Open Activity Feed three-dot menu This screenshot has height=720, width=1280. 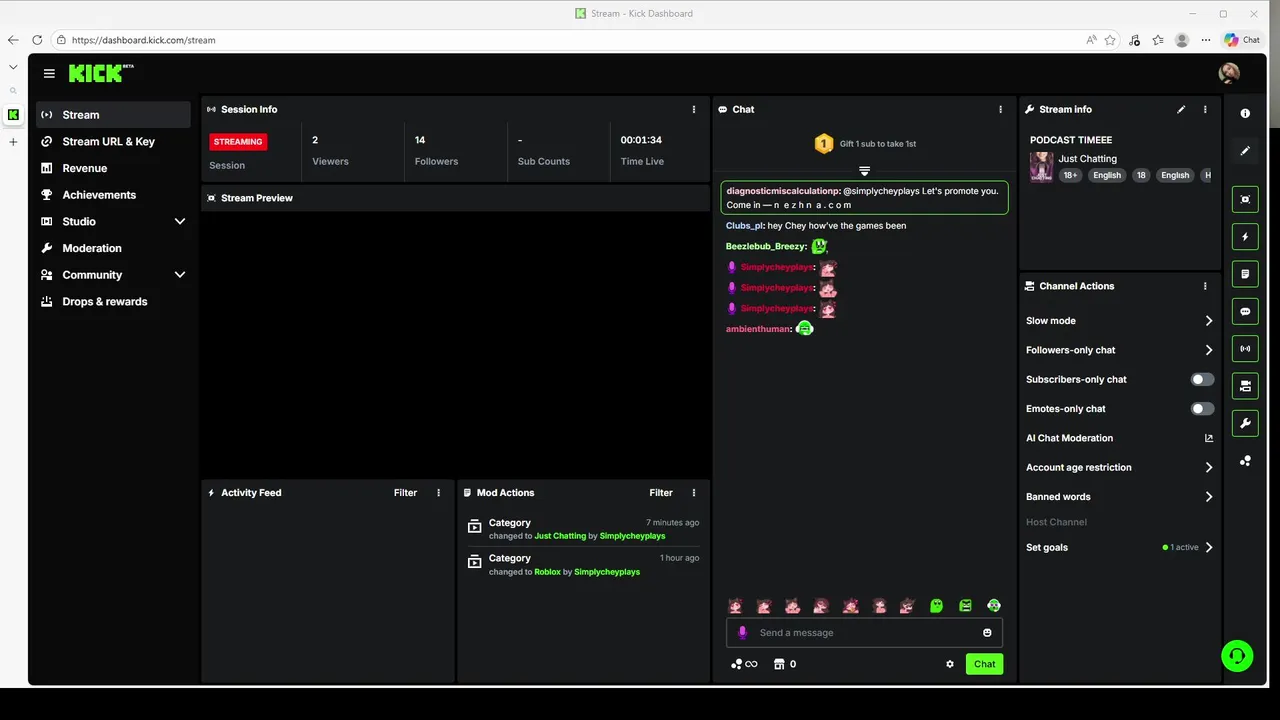438,492
